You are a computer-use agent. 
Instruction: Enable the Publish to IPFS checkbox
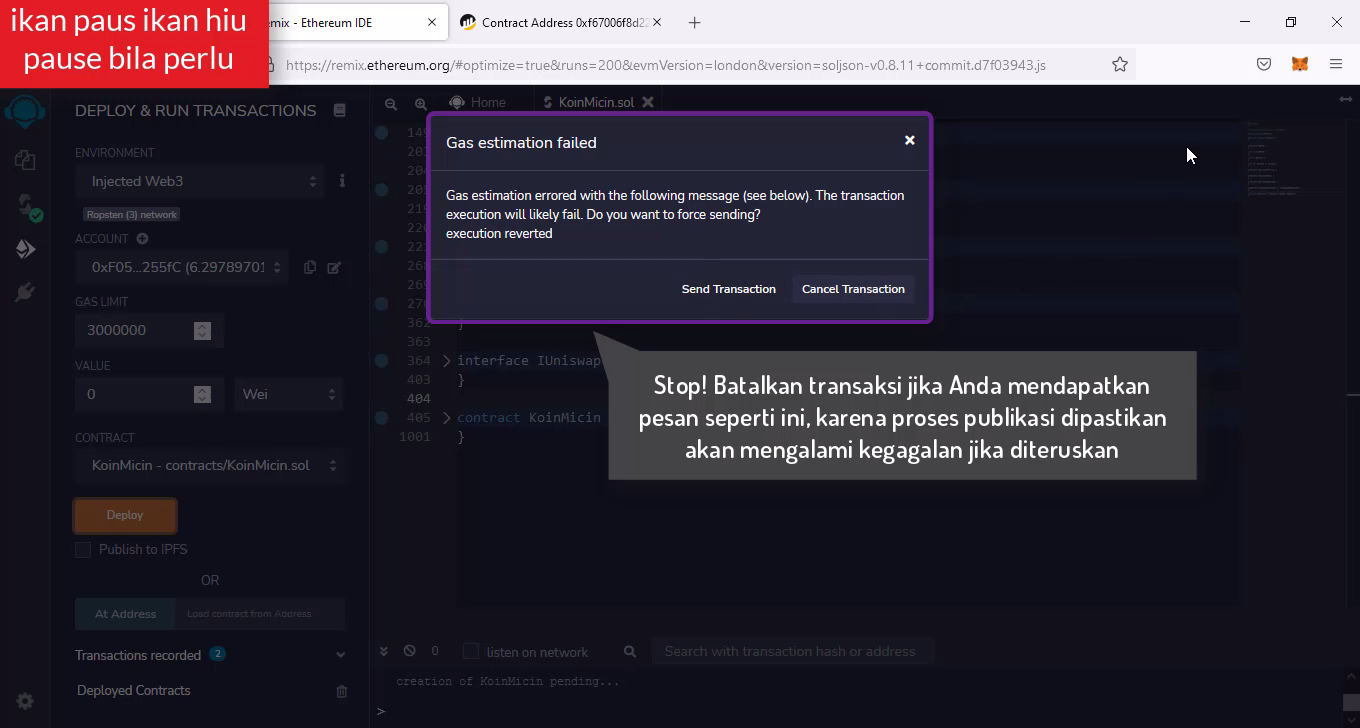pos(83,549)
